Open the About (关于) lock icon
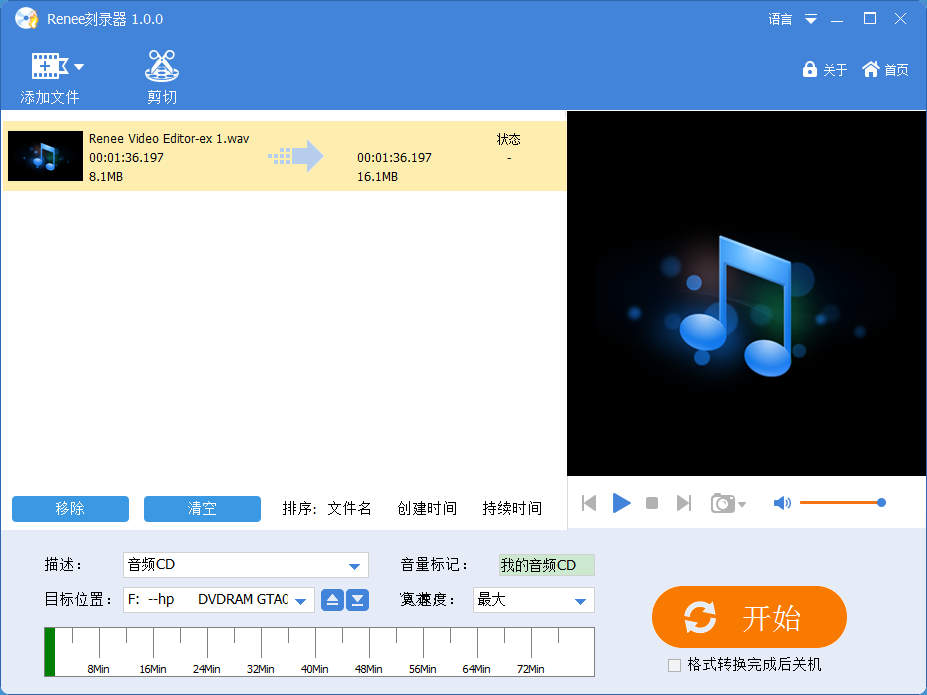927x695 pixels. pyautogui.click(x=809, y=69)
